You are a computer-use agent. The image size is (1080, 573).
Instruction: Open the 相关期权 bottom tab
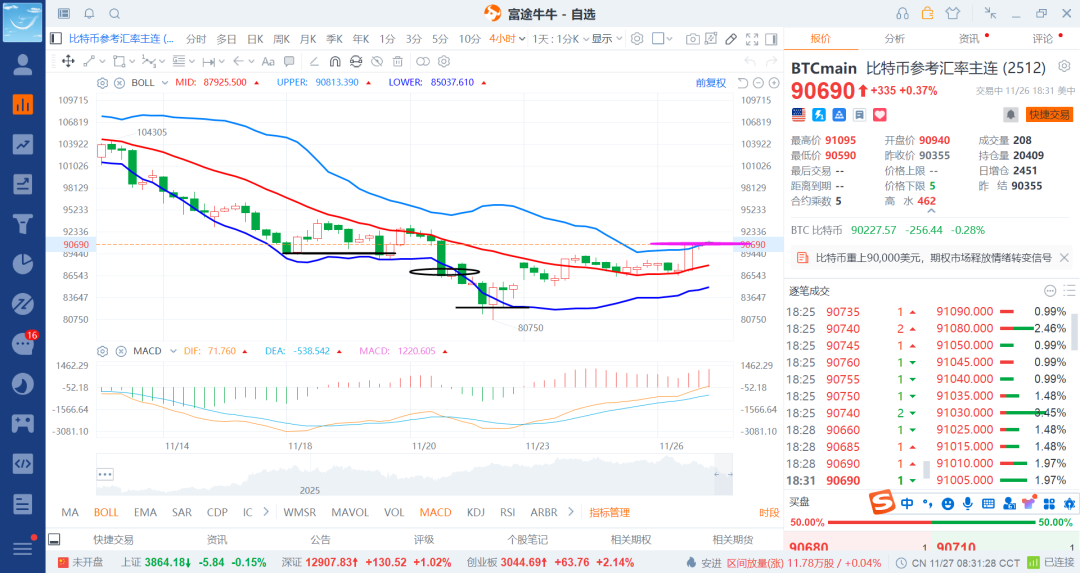[x=630, y=540]
